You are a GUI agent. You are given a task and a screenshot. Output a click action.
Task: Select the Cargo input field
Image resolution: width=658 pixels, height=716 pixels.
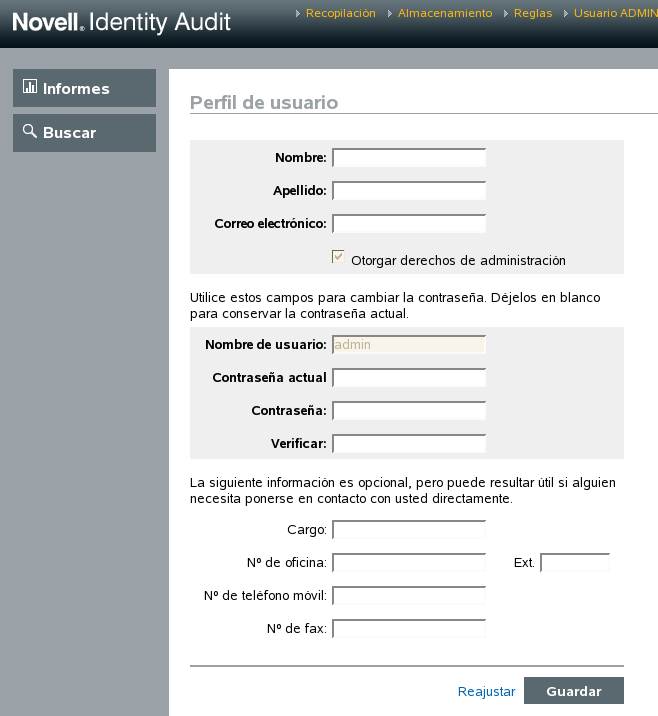pos(409,530)
